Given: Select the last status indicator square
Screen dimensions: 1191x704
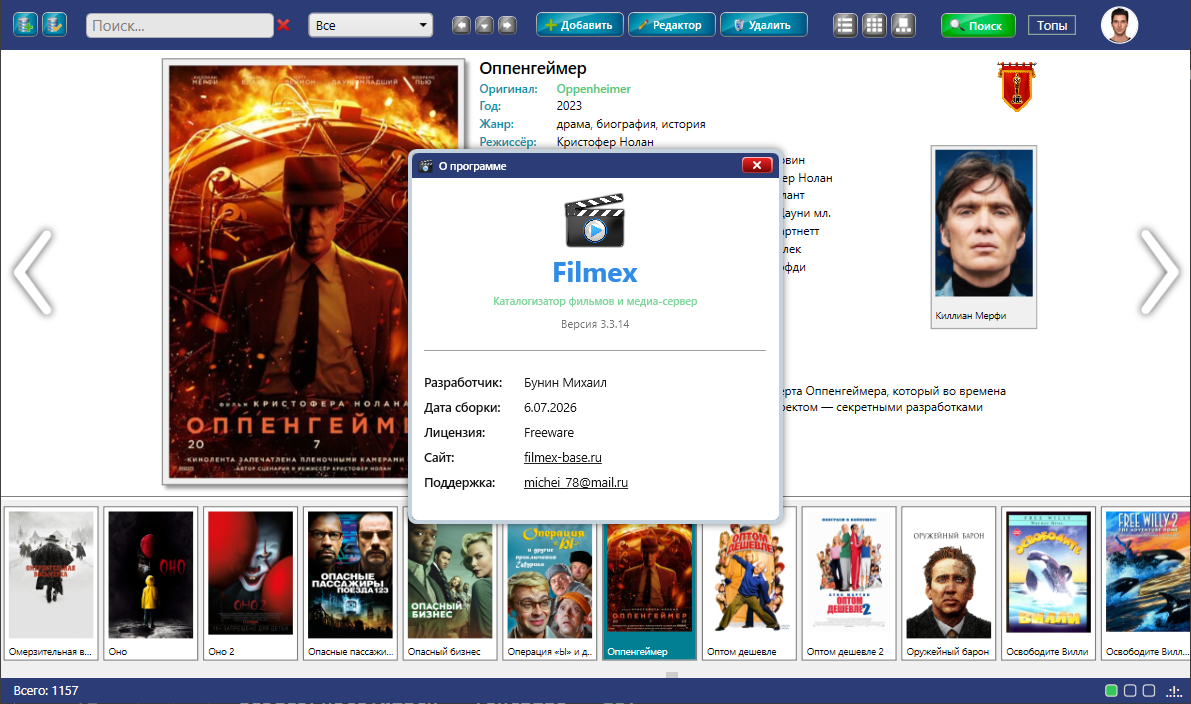Looking at the screenshot, I should (x=1149, y=690).
